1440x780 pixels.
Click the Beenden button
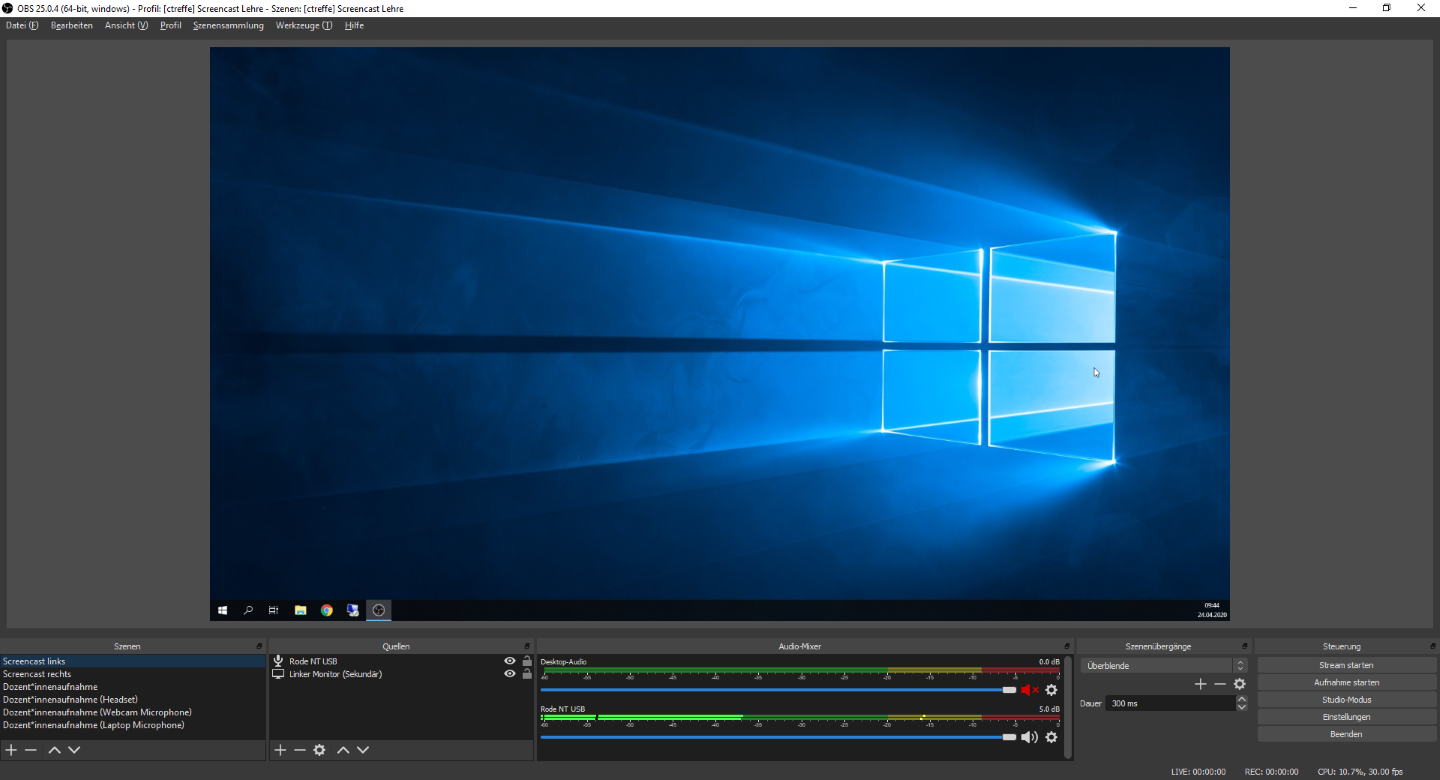pyautogui.click(x=1346, y=734)
